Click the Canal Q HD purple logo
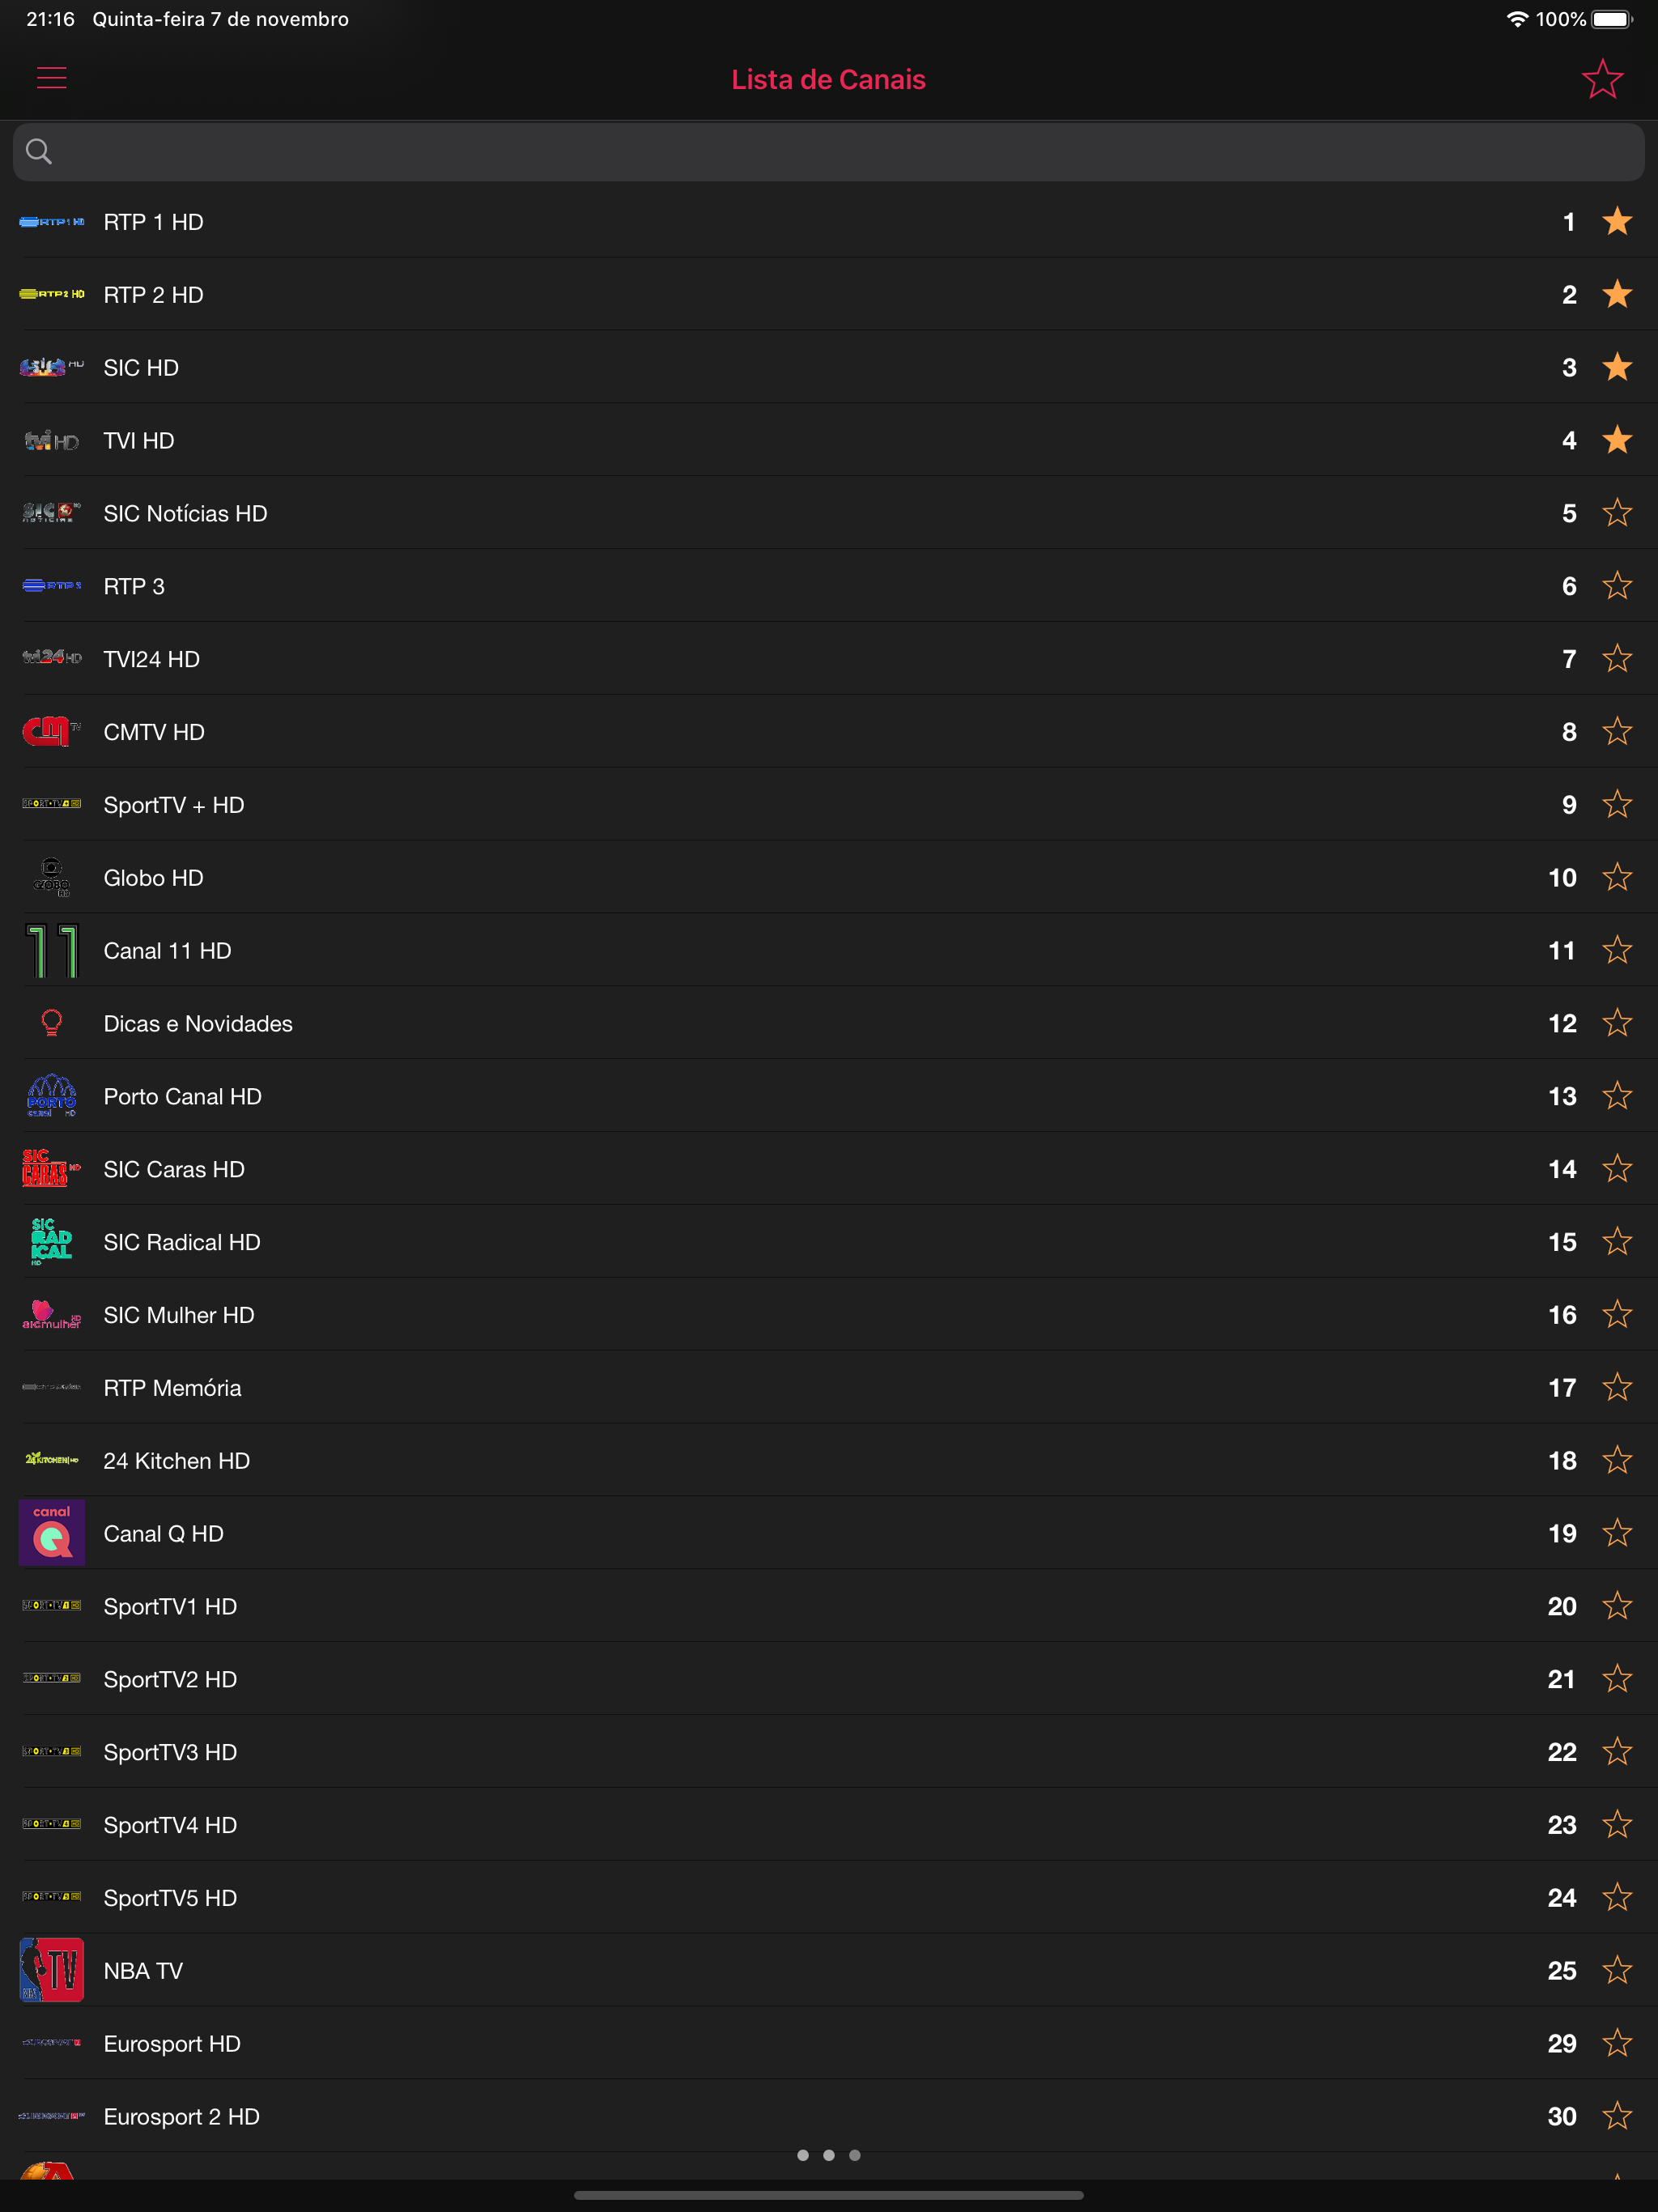This screenshot has height=2212, width=1658. coord(51,1532)
